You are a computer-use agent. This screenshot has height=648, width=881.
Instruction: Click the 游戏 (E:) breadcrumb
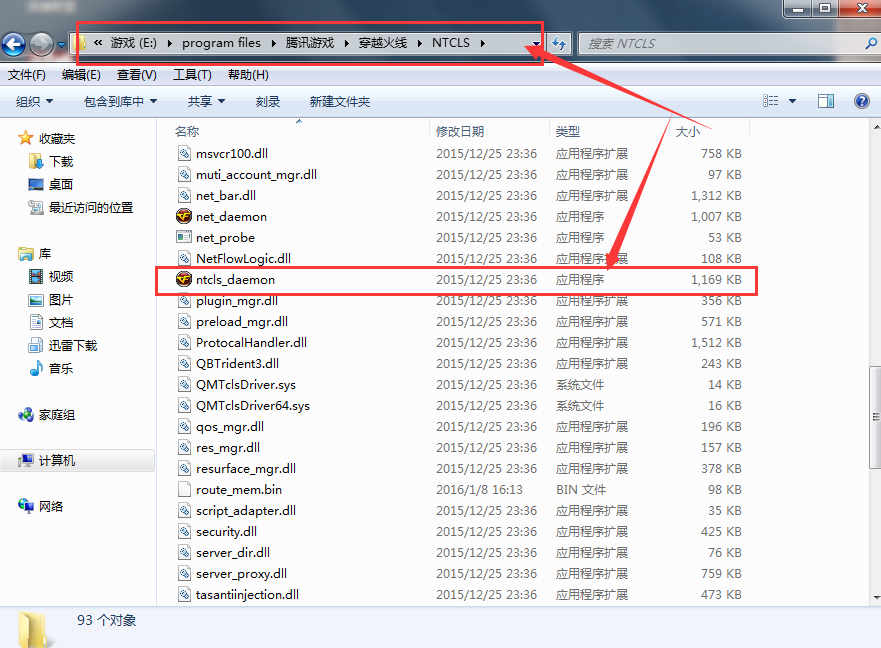point(134,43)
